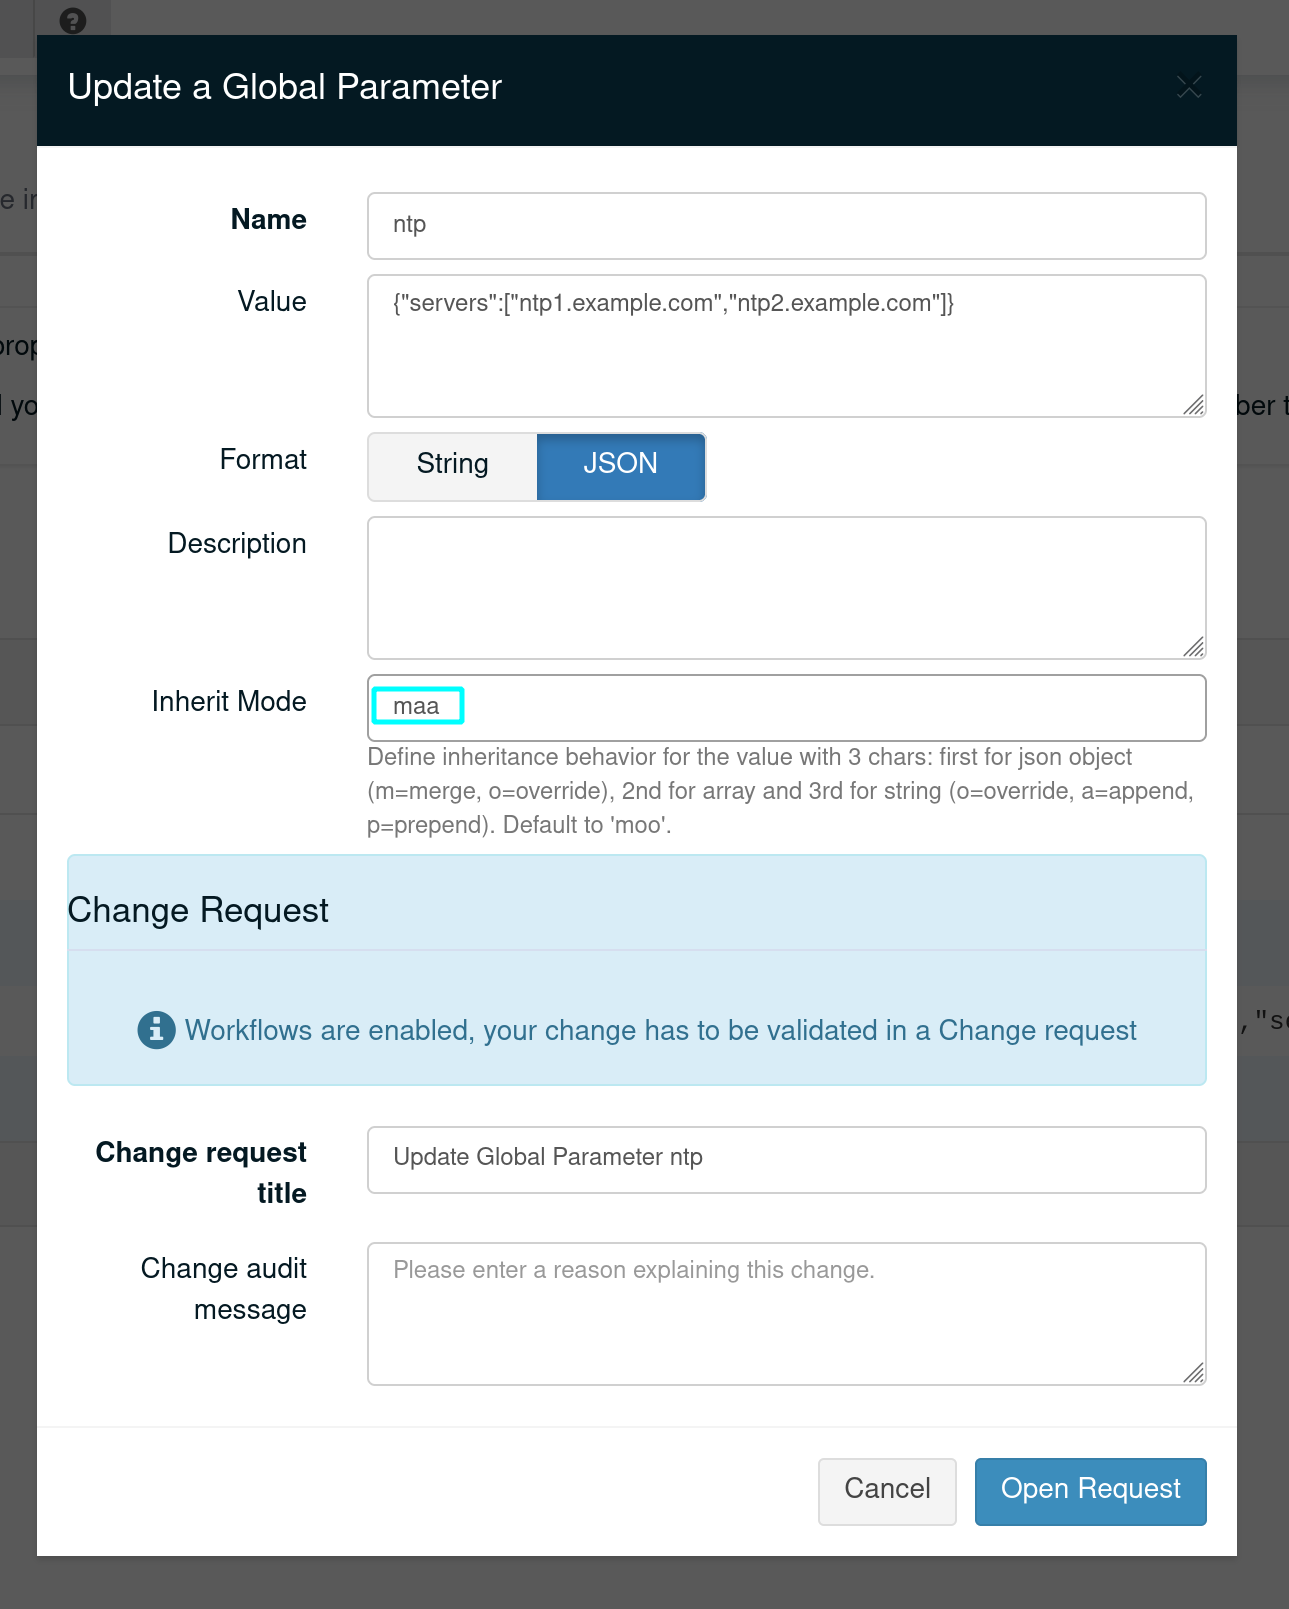Click the Value textarea resize grip
The width and height of the screenshot is (1289, 1609).
(x=1194, y=406)
